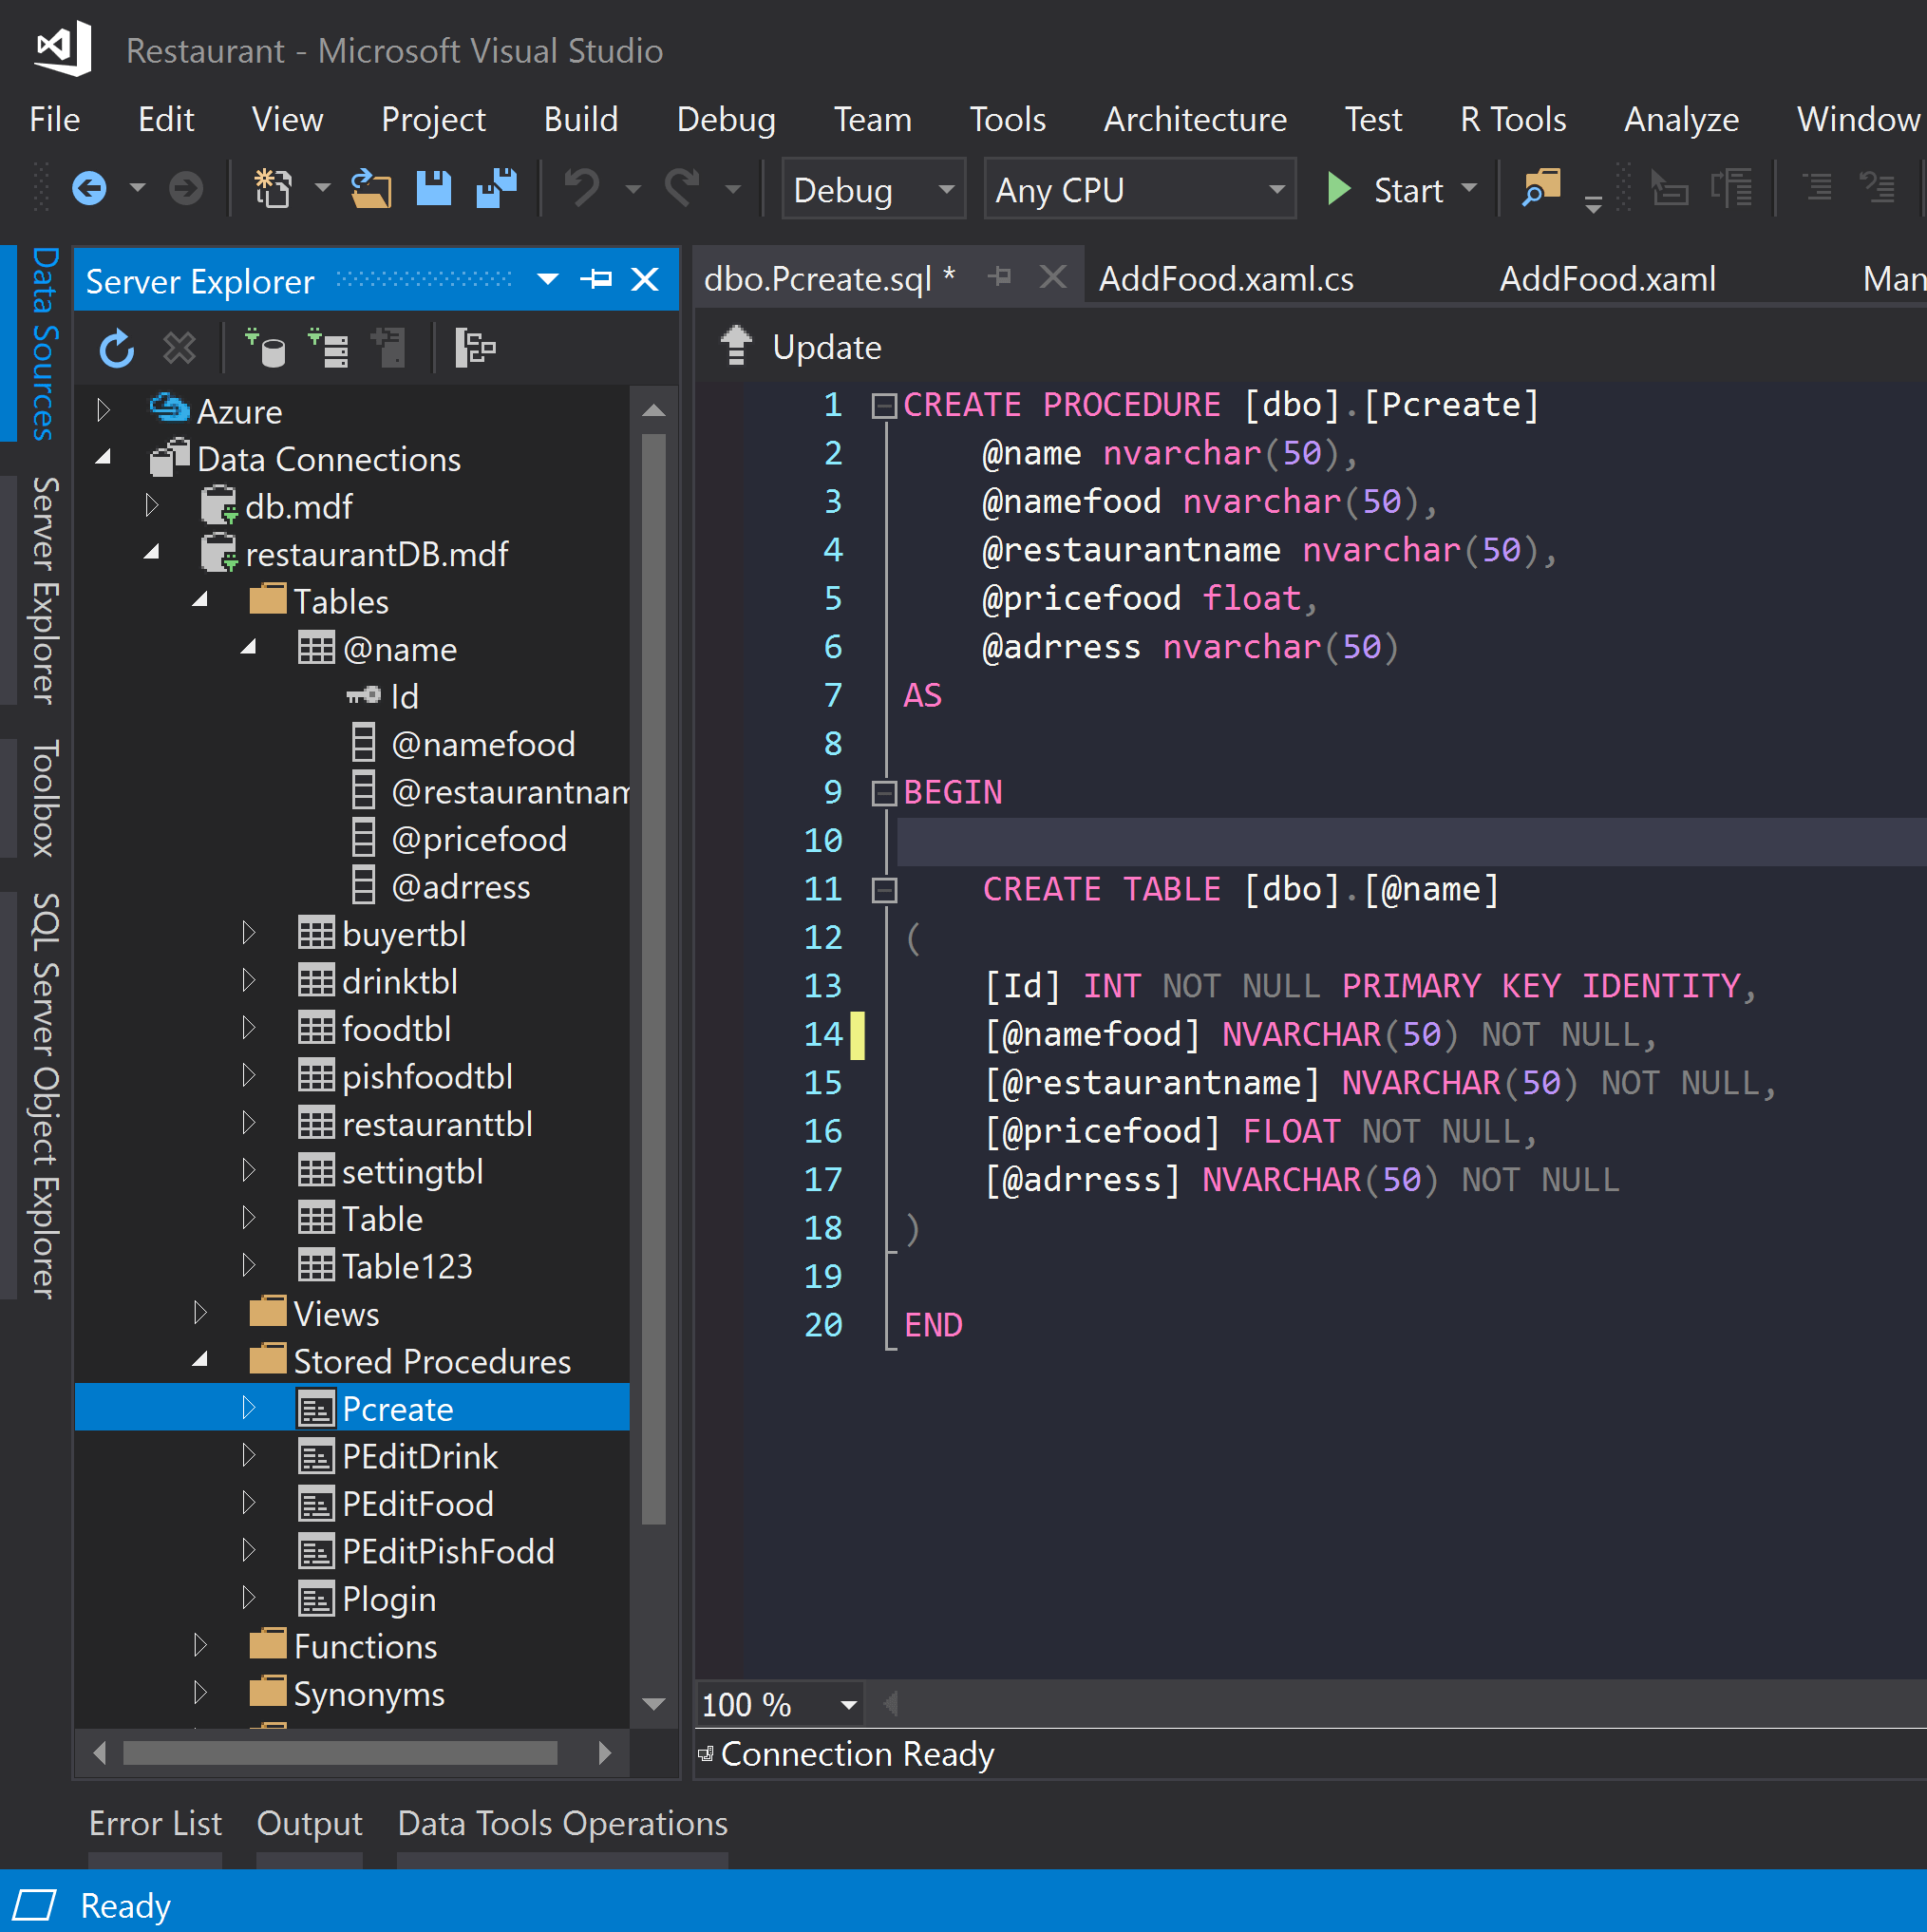Toggle Server Explorer auto-hide pin
This screenshot has width=1927, height=1932.
tap(596, 279)
